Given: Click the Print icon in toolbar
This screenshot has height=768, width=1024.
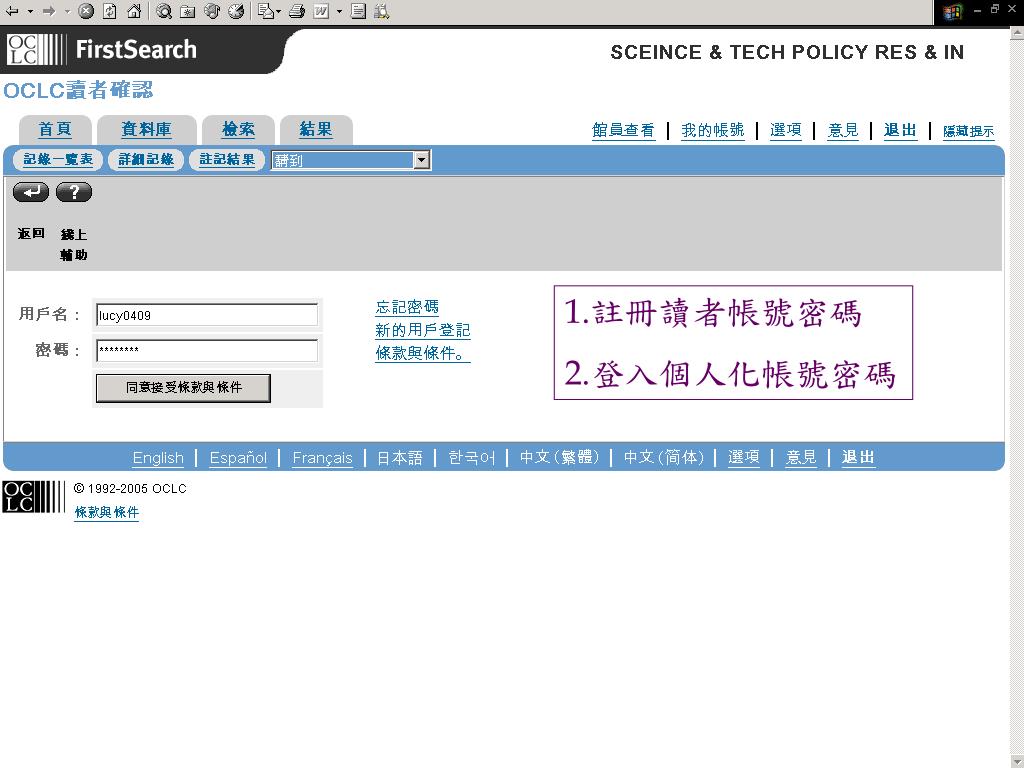Looking at the screenshot, I should point(297,11).
